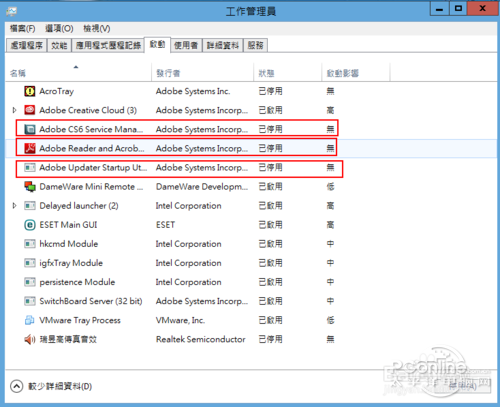Image resolution: width=500 pixels, height=407 pixels.
Task: Select the Adobe Creative Cloud icon
Action: (30, 110)
